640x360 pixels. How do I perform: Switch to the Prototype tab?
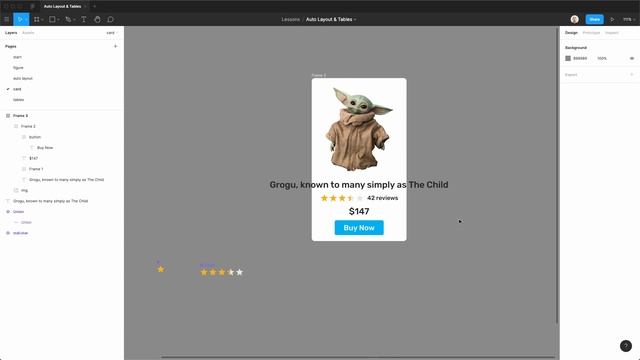coord(591,33)
